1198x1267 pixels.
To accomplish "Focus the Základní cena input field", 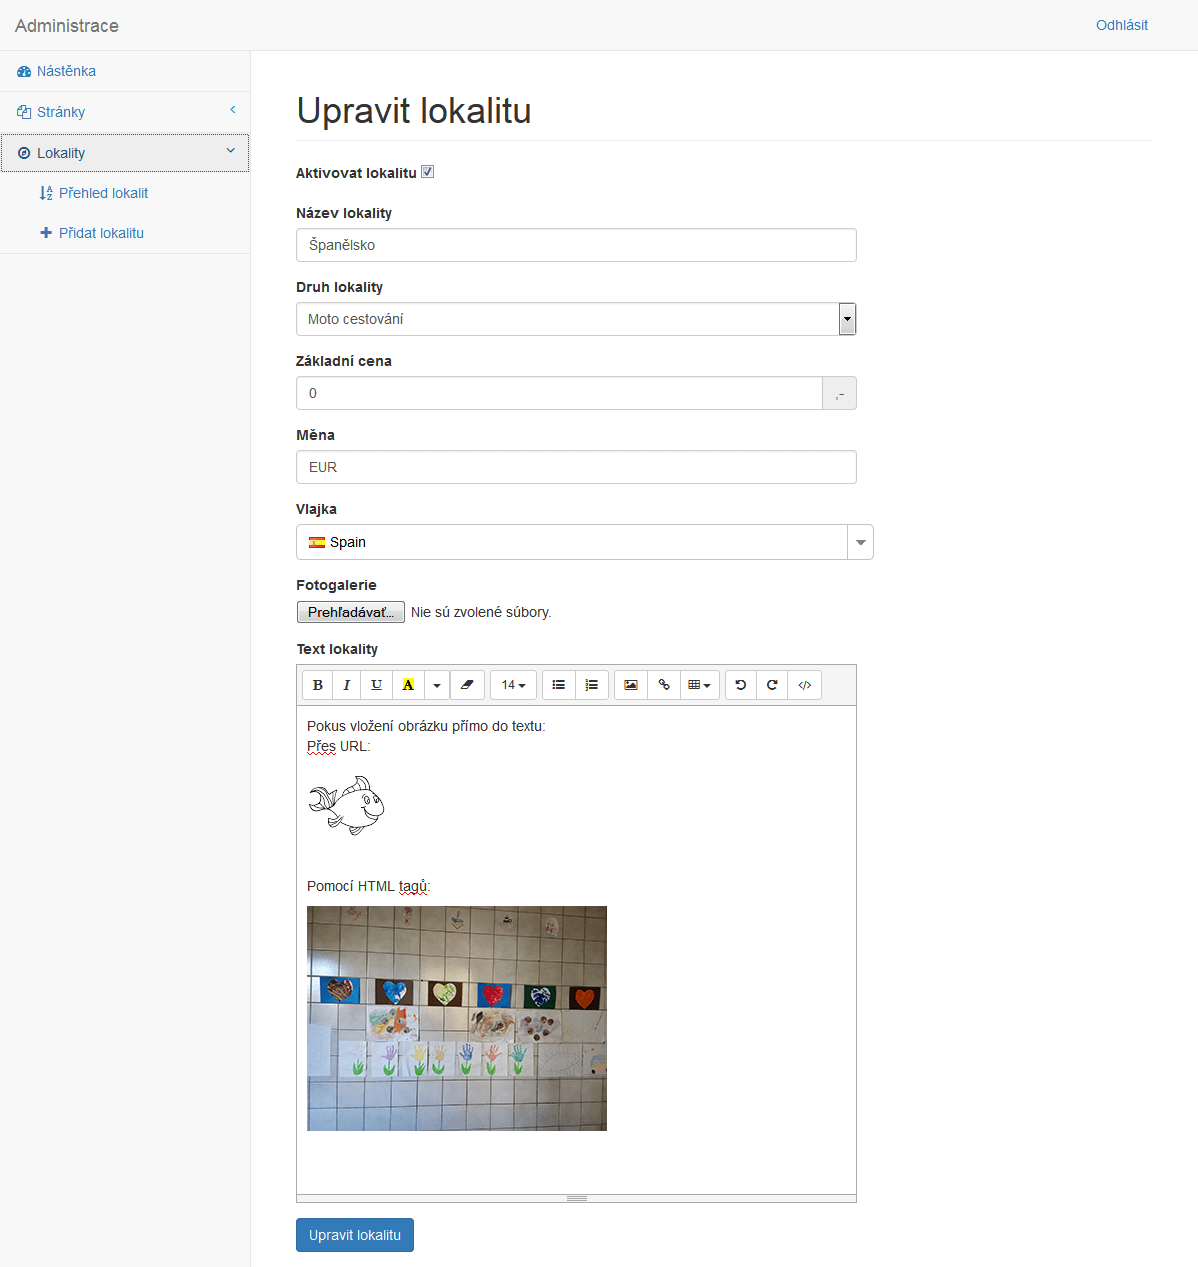I will coord(559,393).
